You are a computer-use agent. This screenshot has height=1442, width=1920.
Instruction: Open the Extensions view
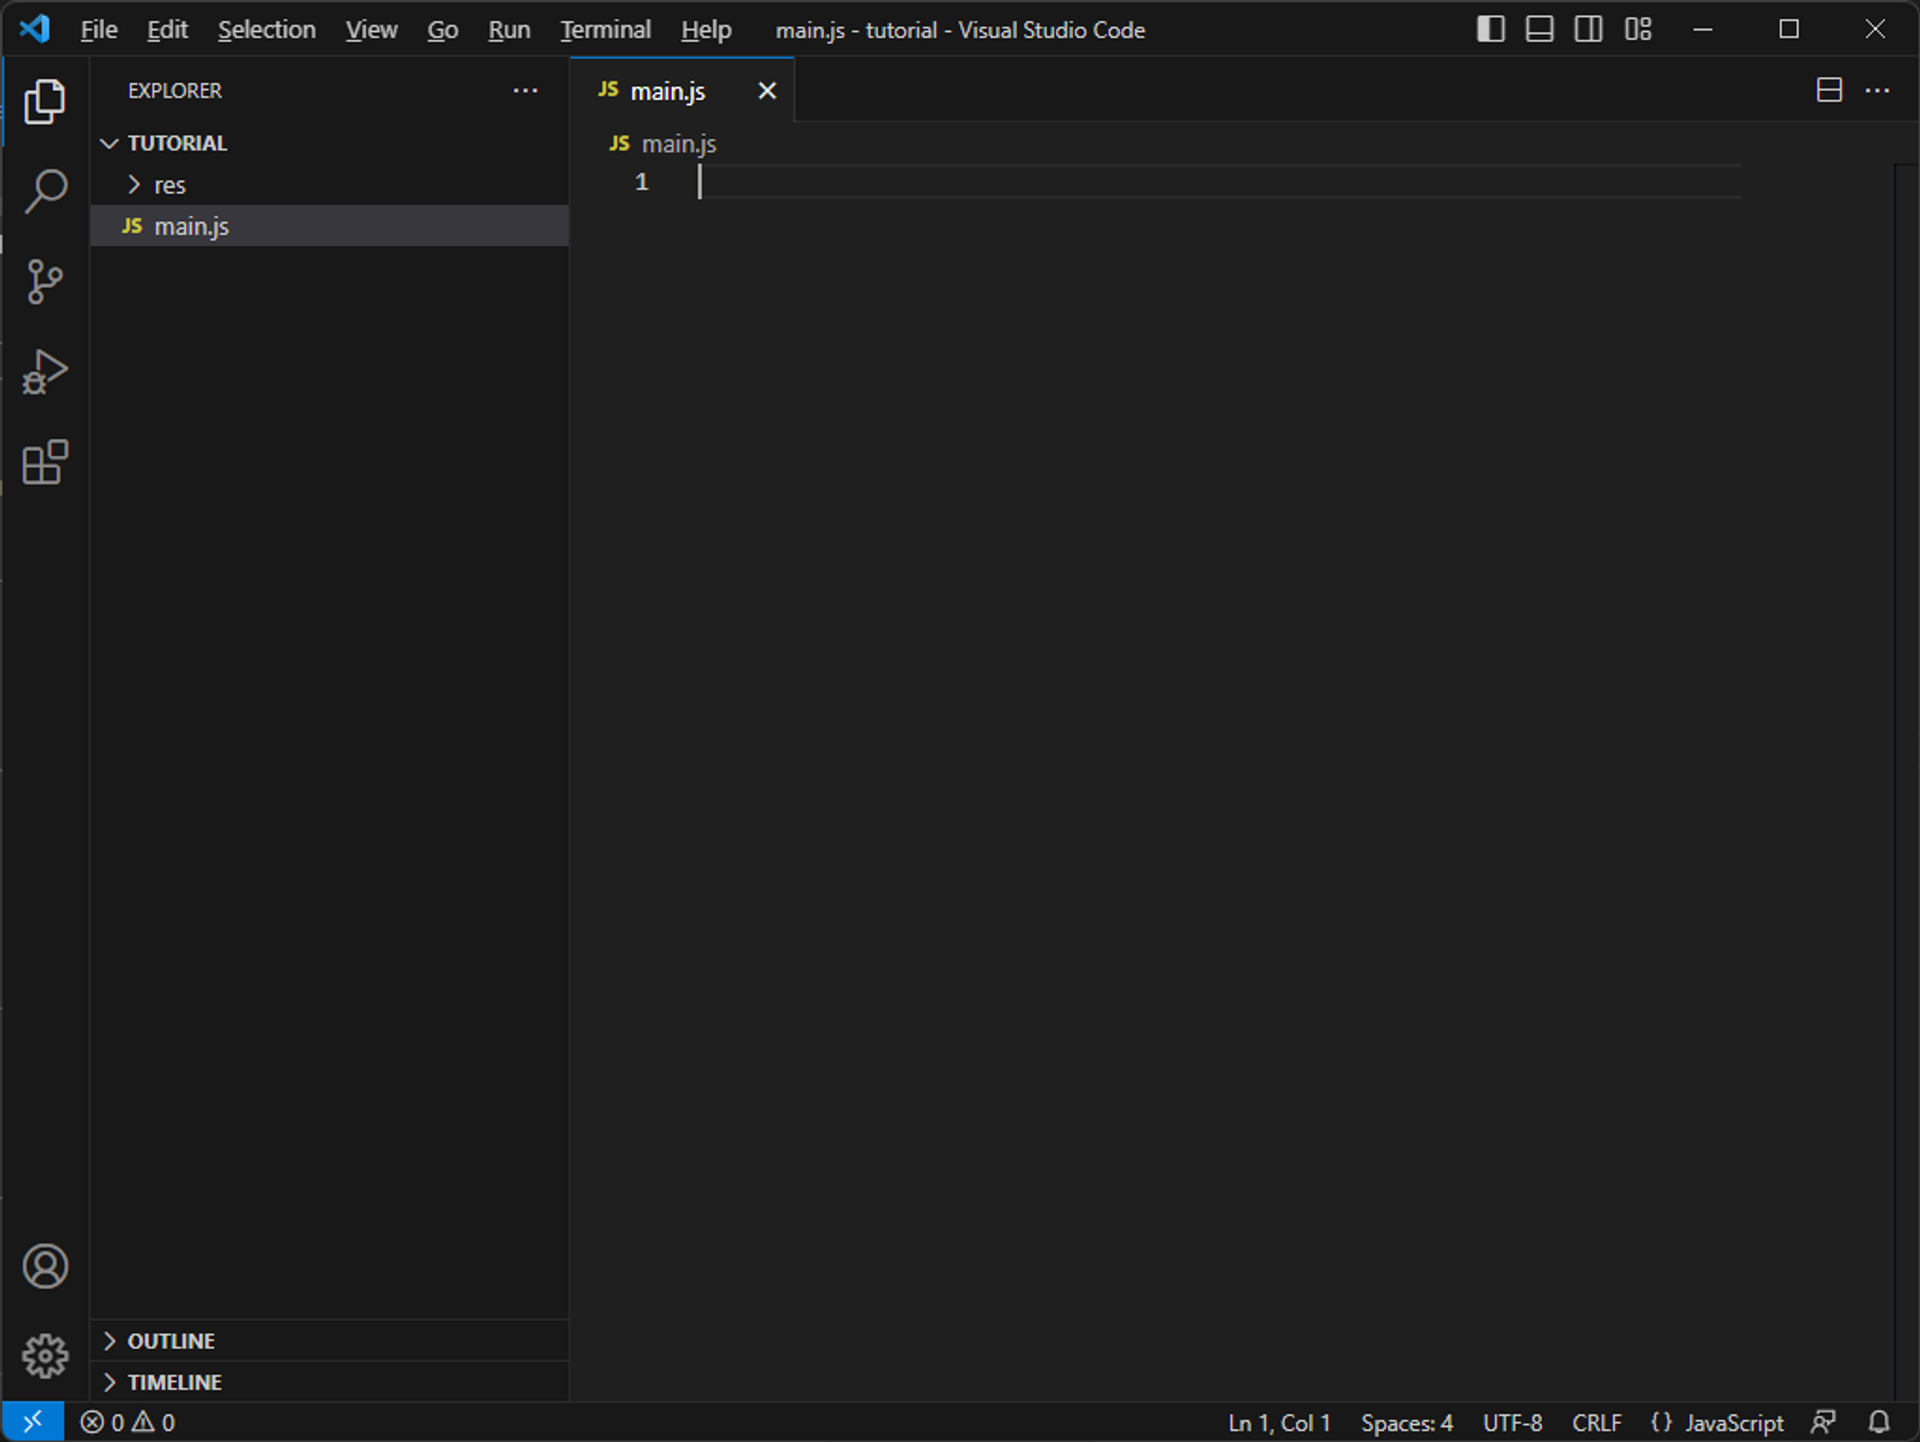tap(45, 462)
